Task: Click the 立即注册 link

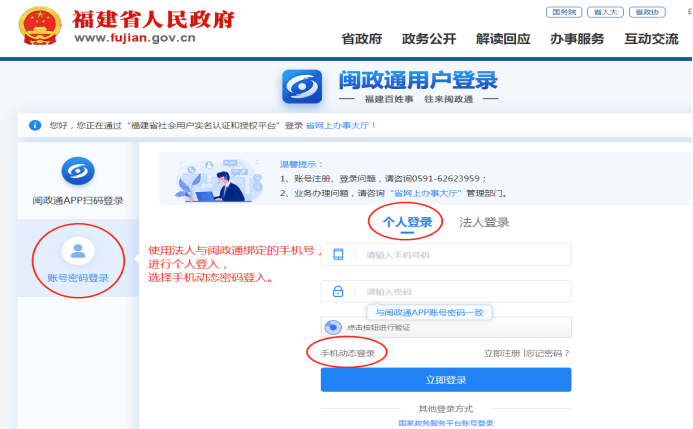Action: click(501, 353)
